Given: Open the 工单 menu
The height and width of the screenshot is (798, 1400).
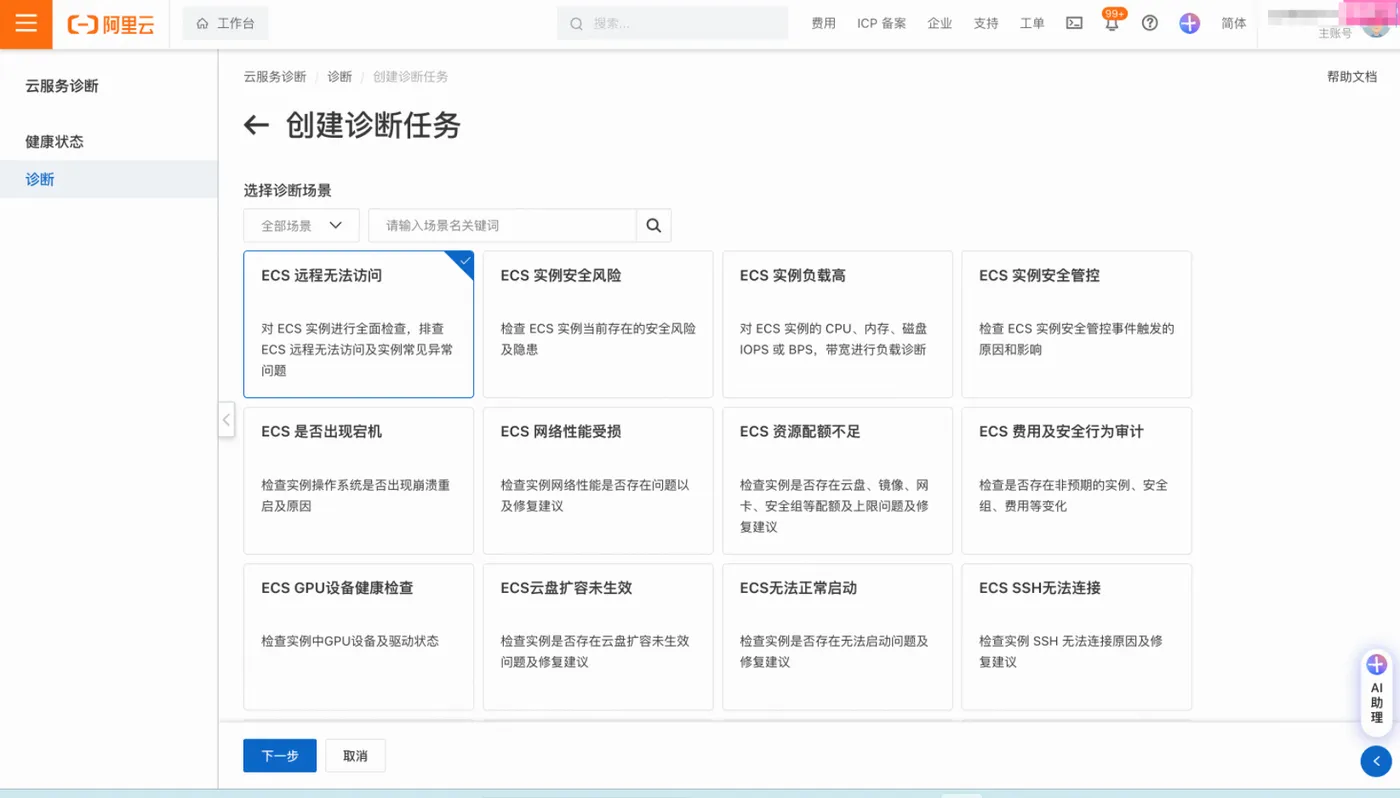Looking at the screenshot, I should (1032, 23).
